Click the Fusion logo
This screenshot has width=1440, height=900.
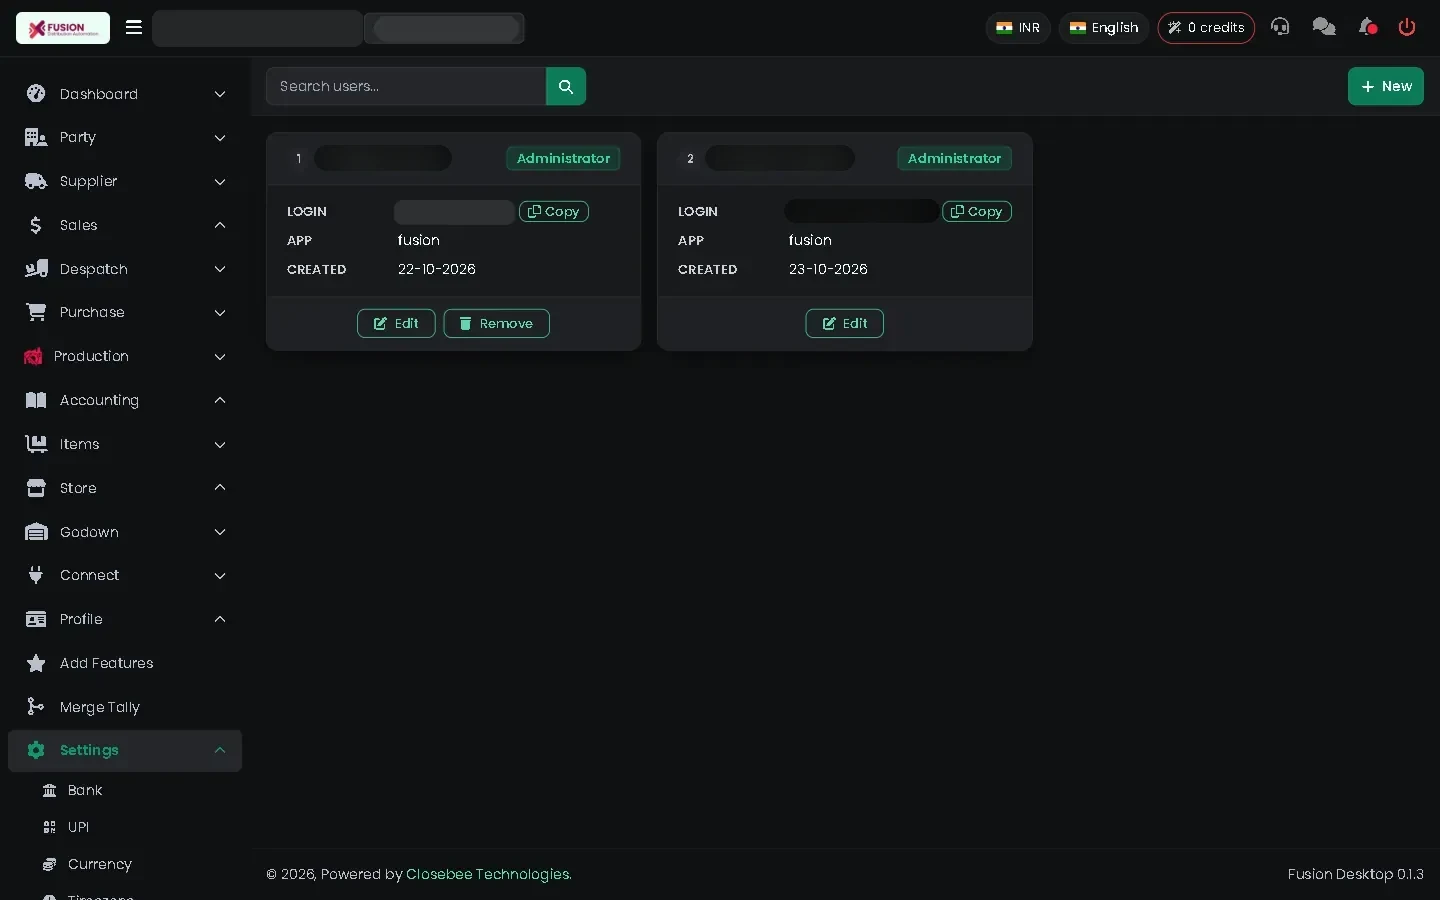(x=63, y=28)
